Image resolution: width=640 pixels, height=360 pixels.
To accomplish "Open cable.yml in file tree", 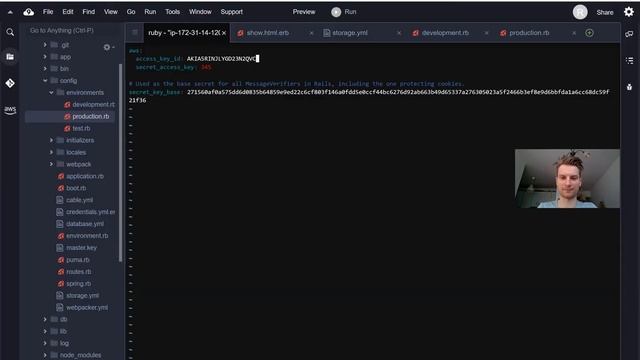I will [x=79, y=200].
